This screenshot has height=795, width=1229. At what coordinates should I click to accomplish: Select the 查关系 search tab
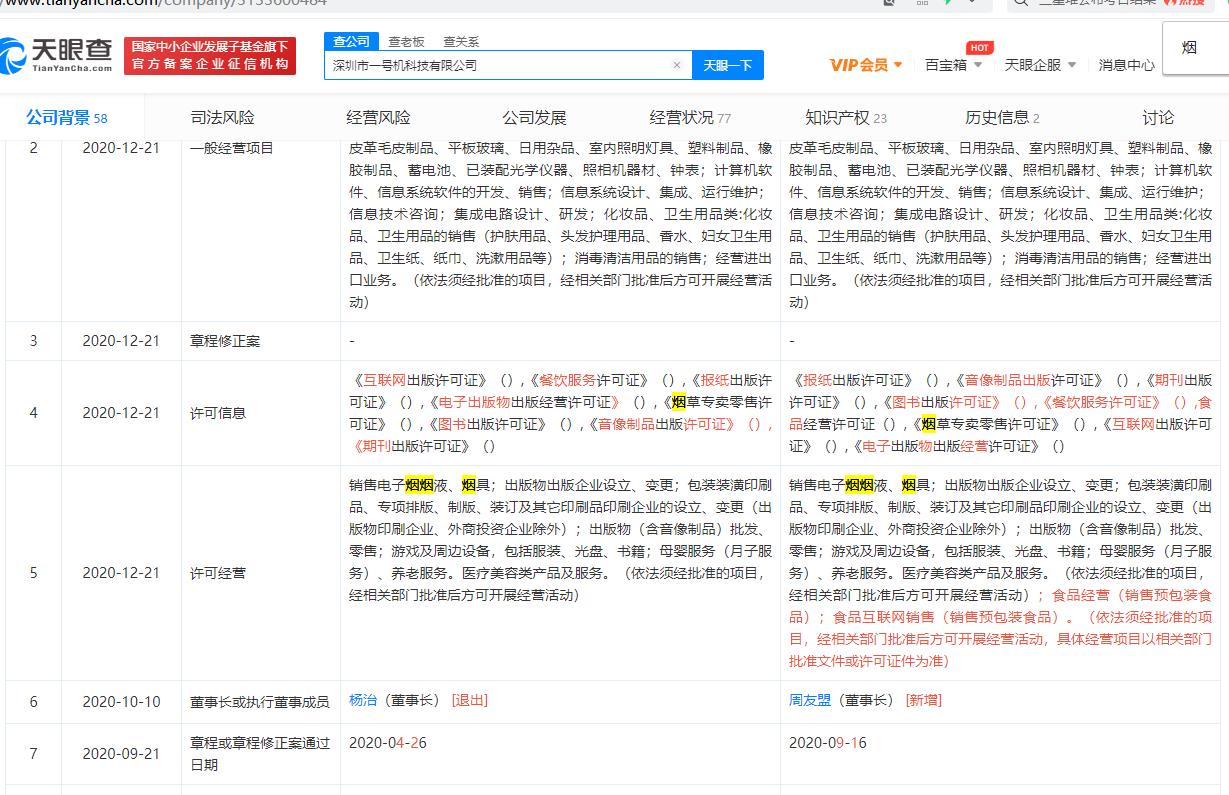pos(460,41)
